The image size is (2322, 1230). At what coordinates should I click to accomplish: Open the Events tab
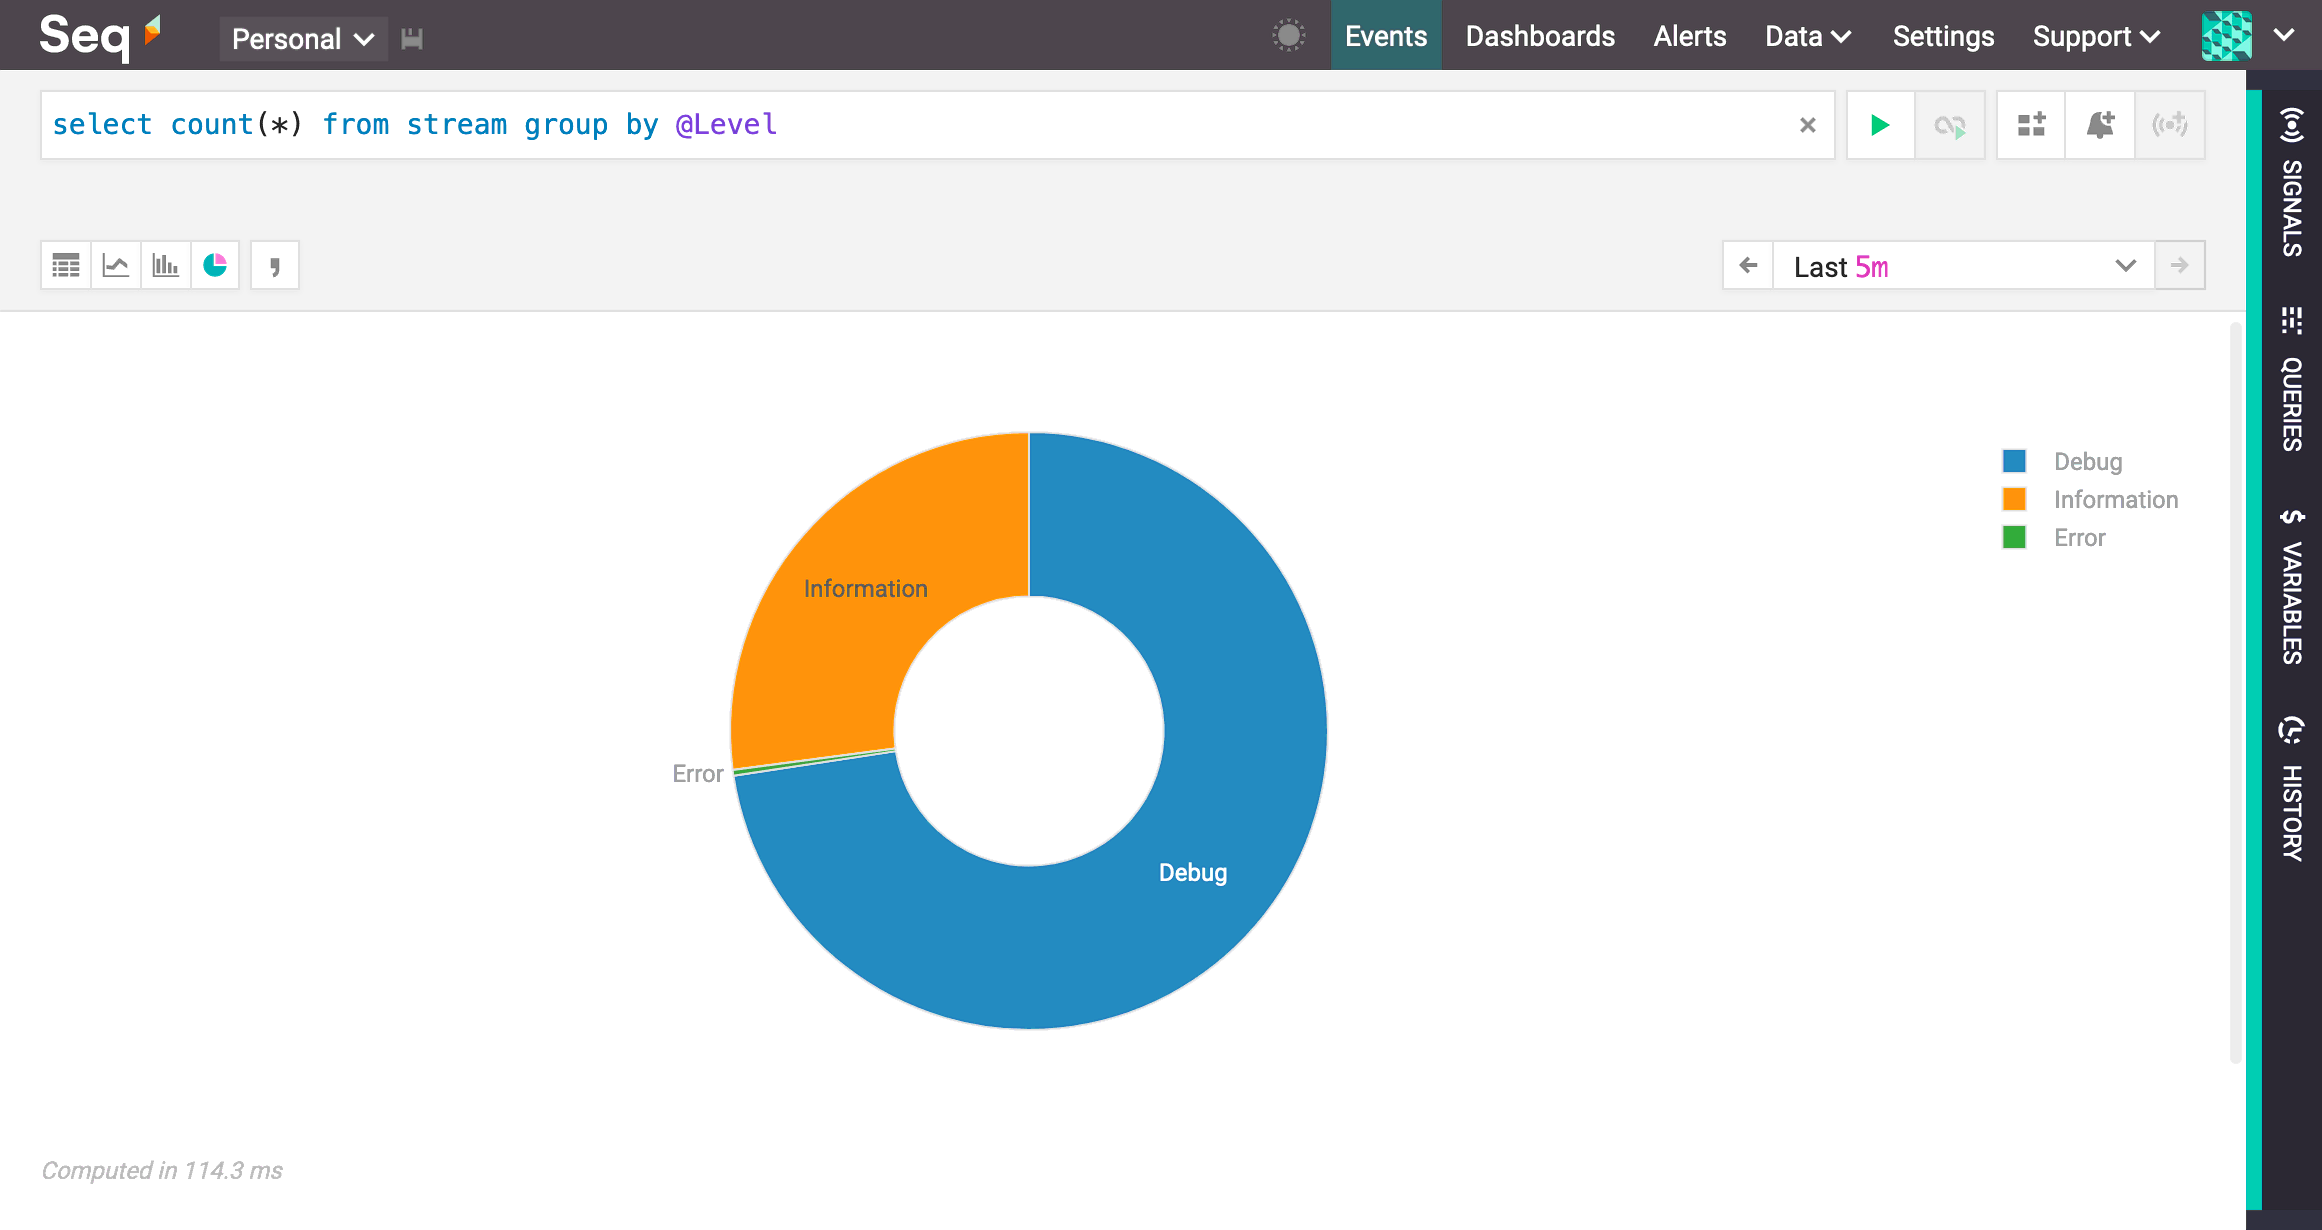point(1386,36)
